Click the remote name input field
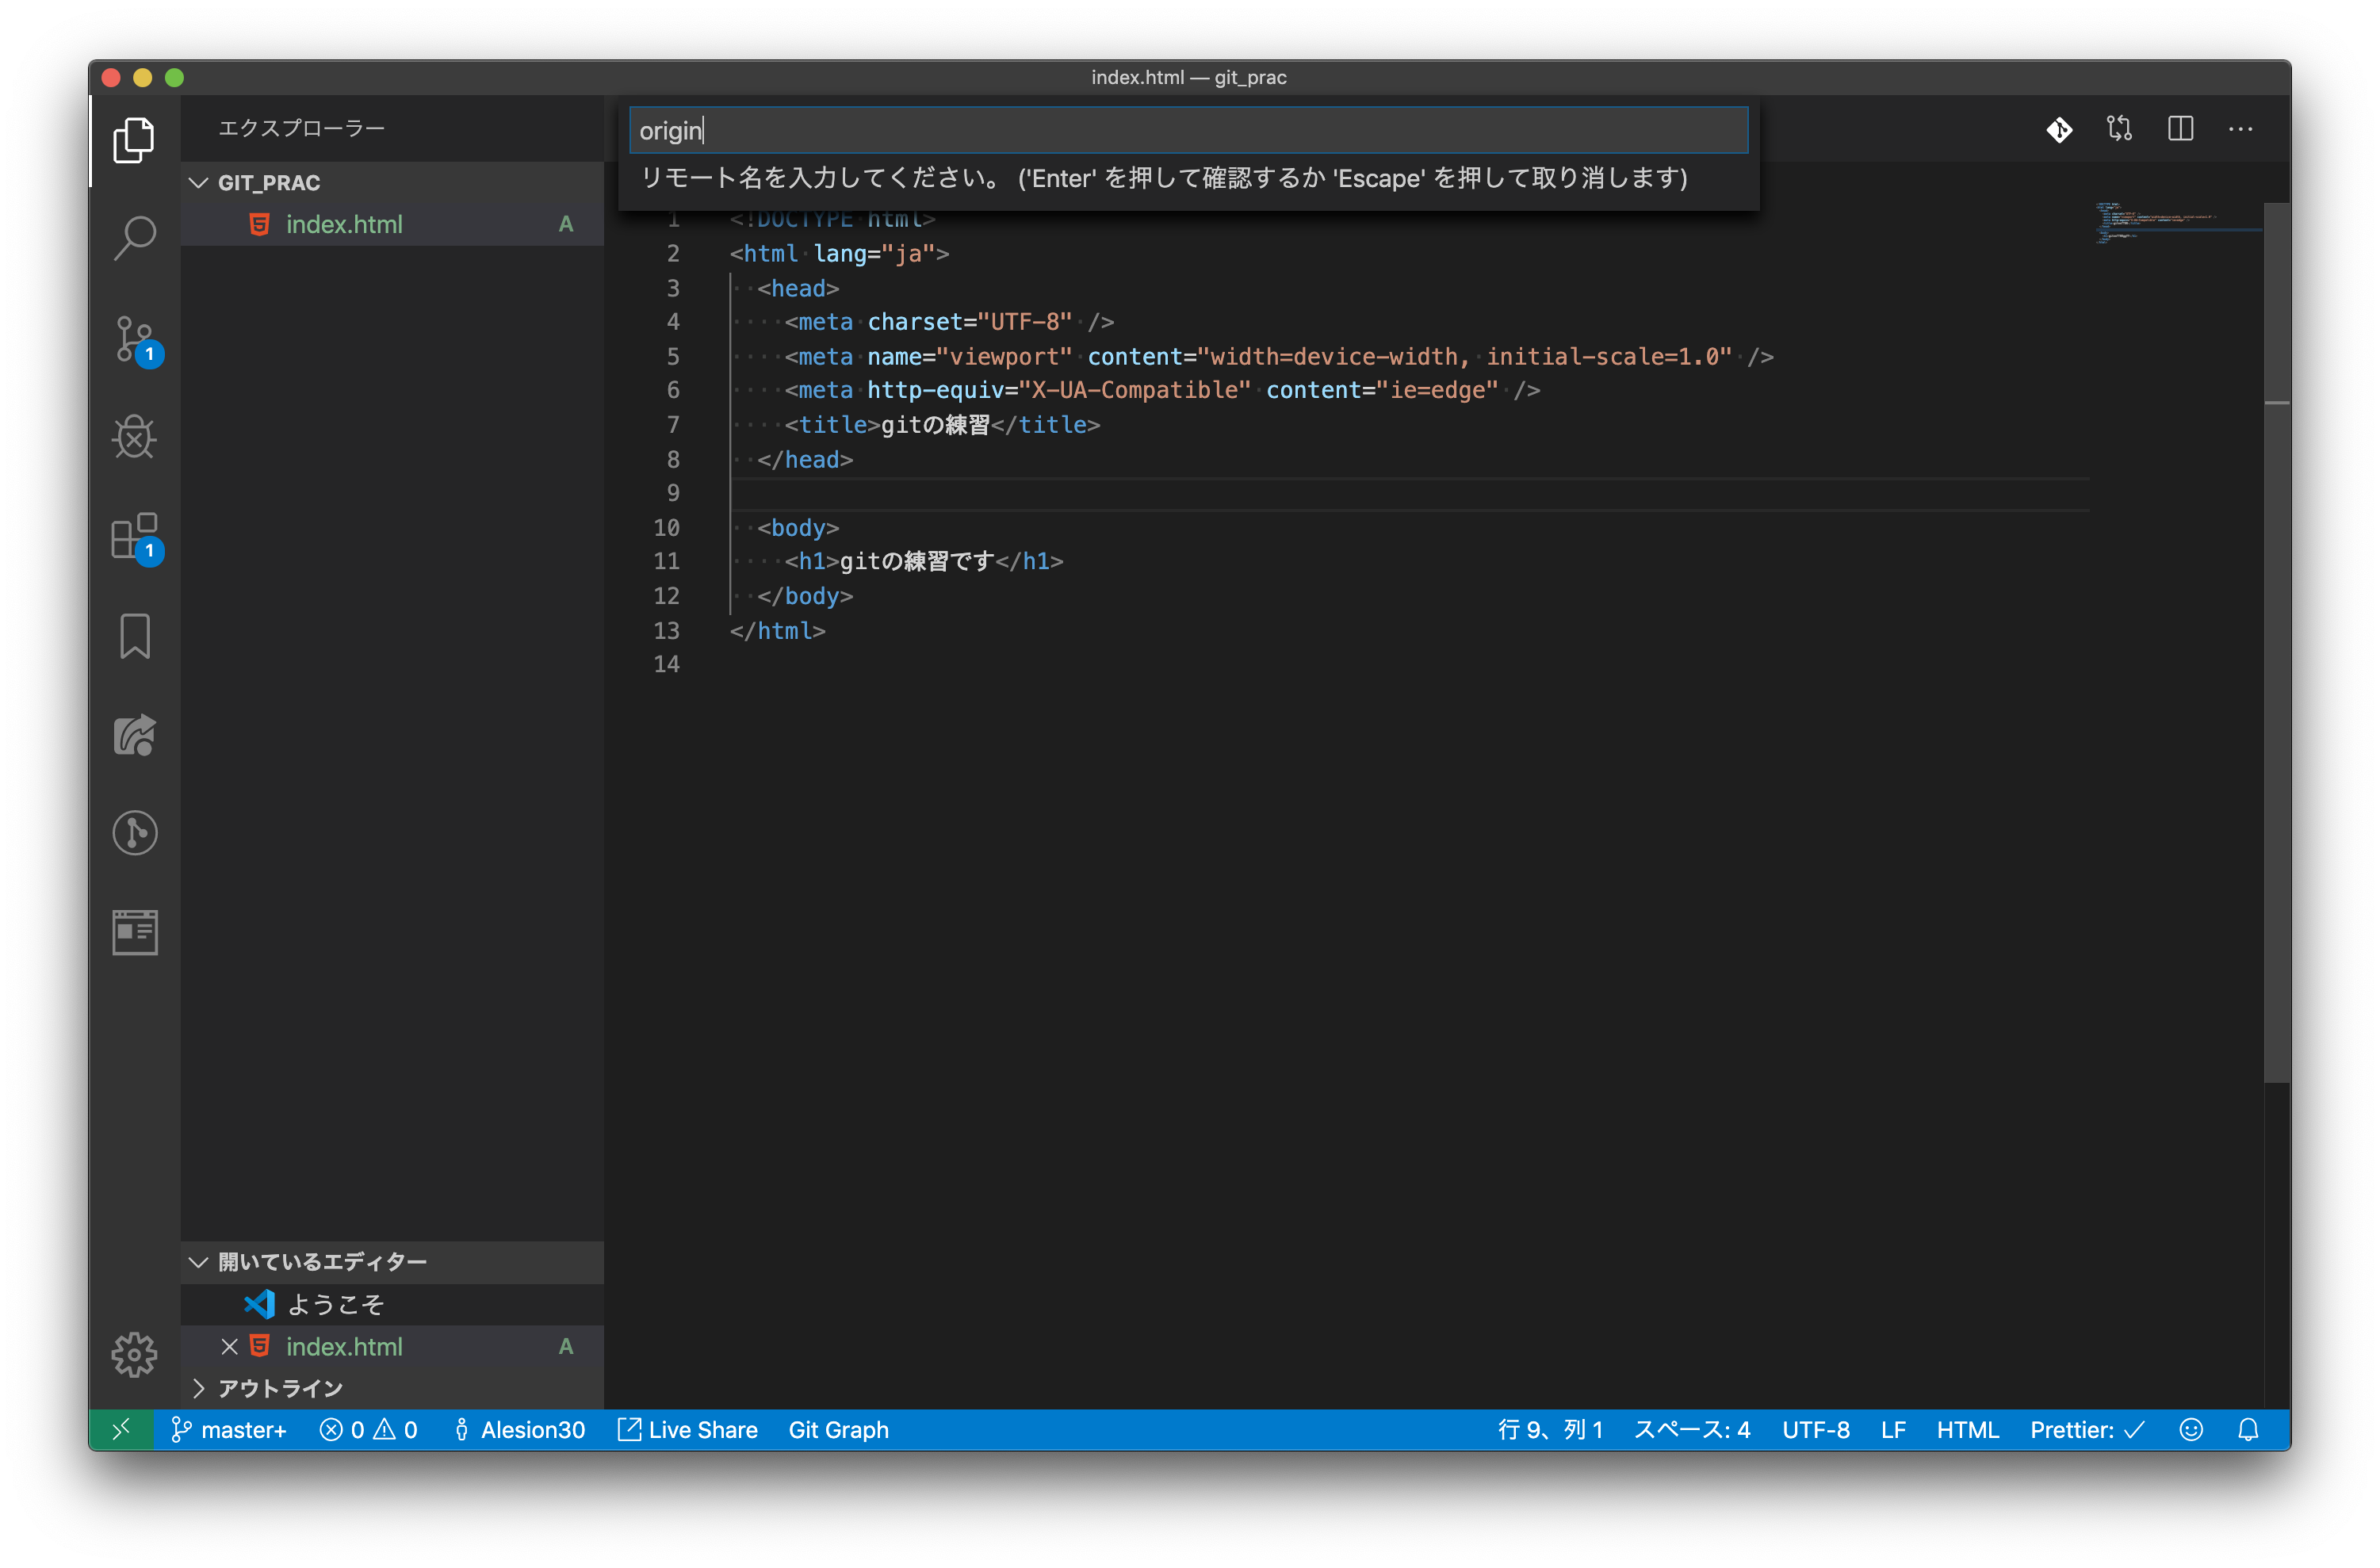Image resolution: width=2380 pixels, height=1568 pixels. pyautogui.click(x=1188, y=130)
